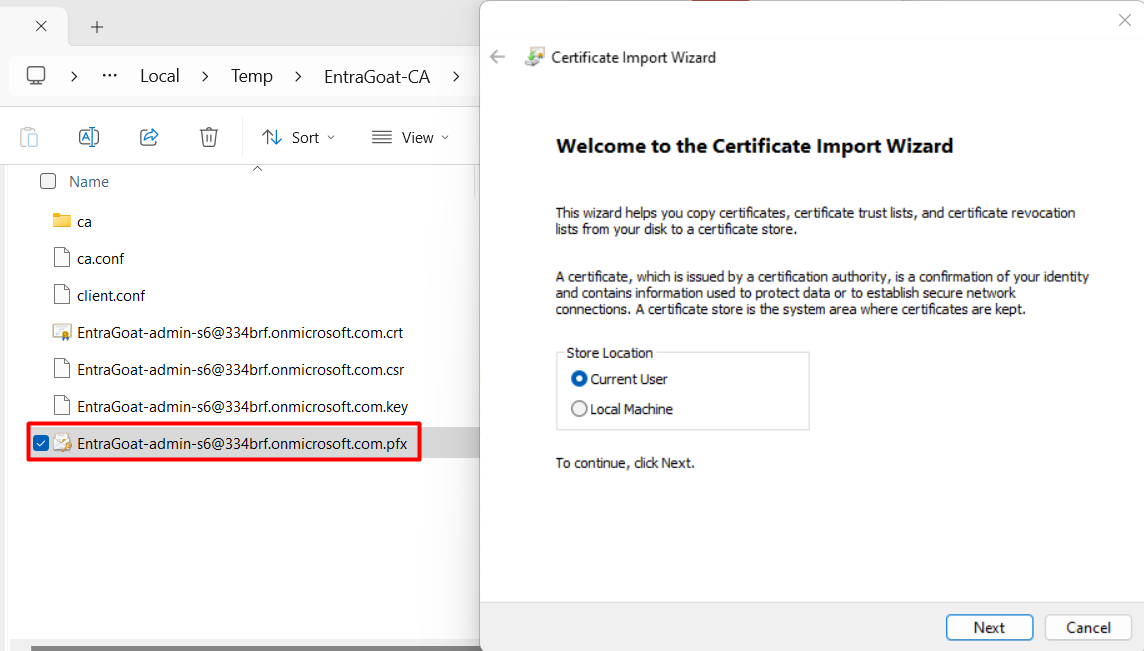Click the Name column header
This screenshot has height=651, width=1144.
tap(89, 182)
